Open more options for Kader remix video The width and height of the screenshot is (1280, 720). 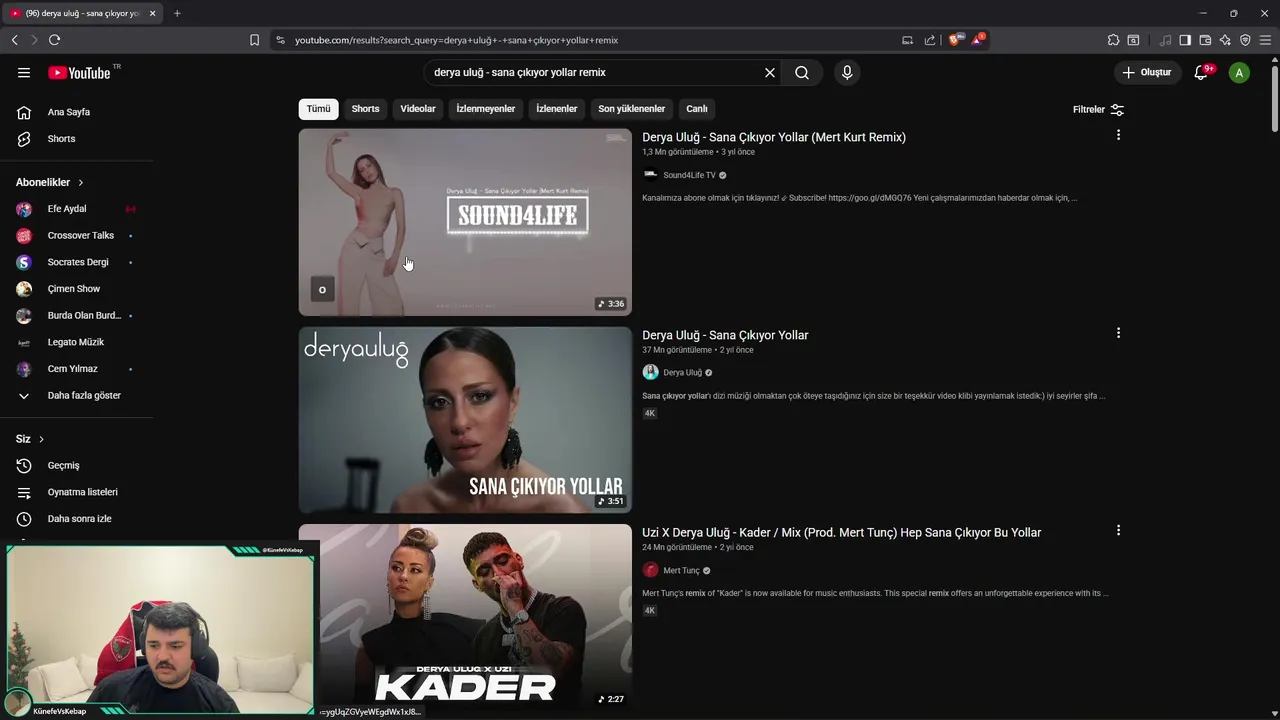pos(1118,530)
